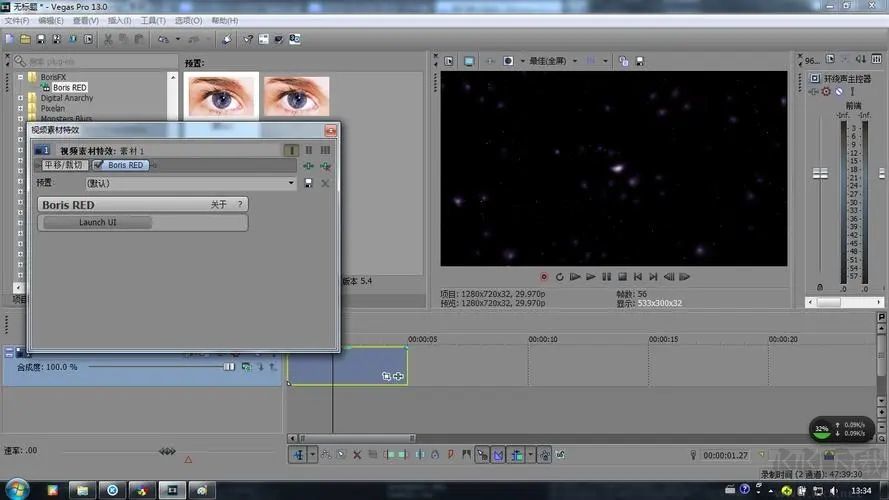Click the Open project folder icon
Screen dimensions: 889x500
25,39
